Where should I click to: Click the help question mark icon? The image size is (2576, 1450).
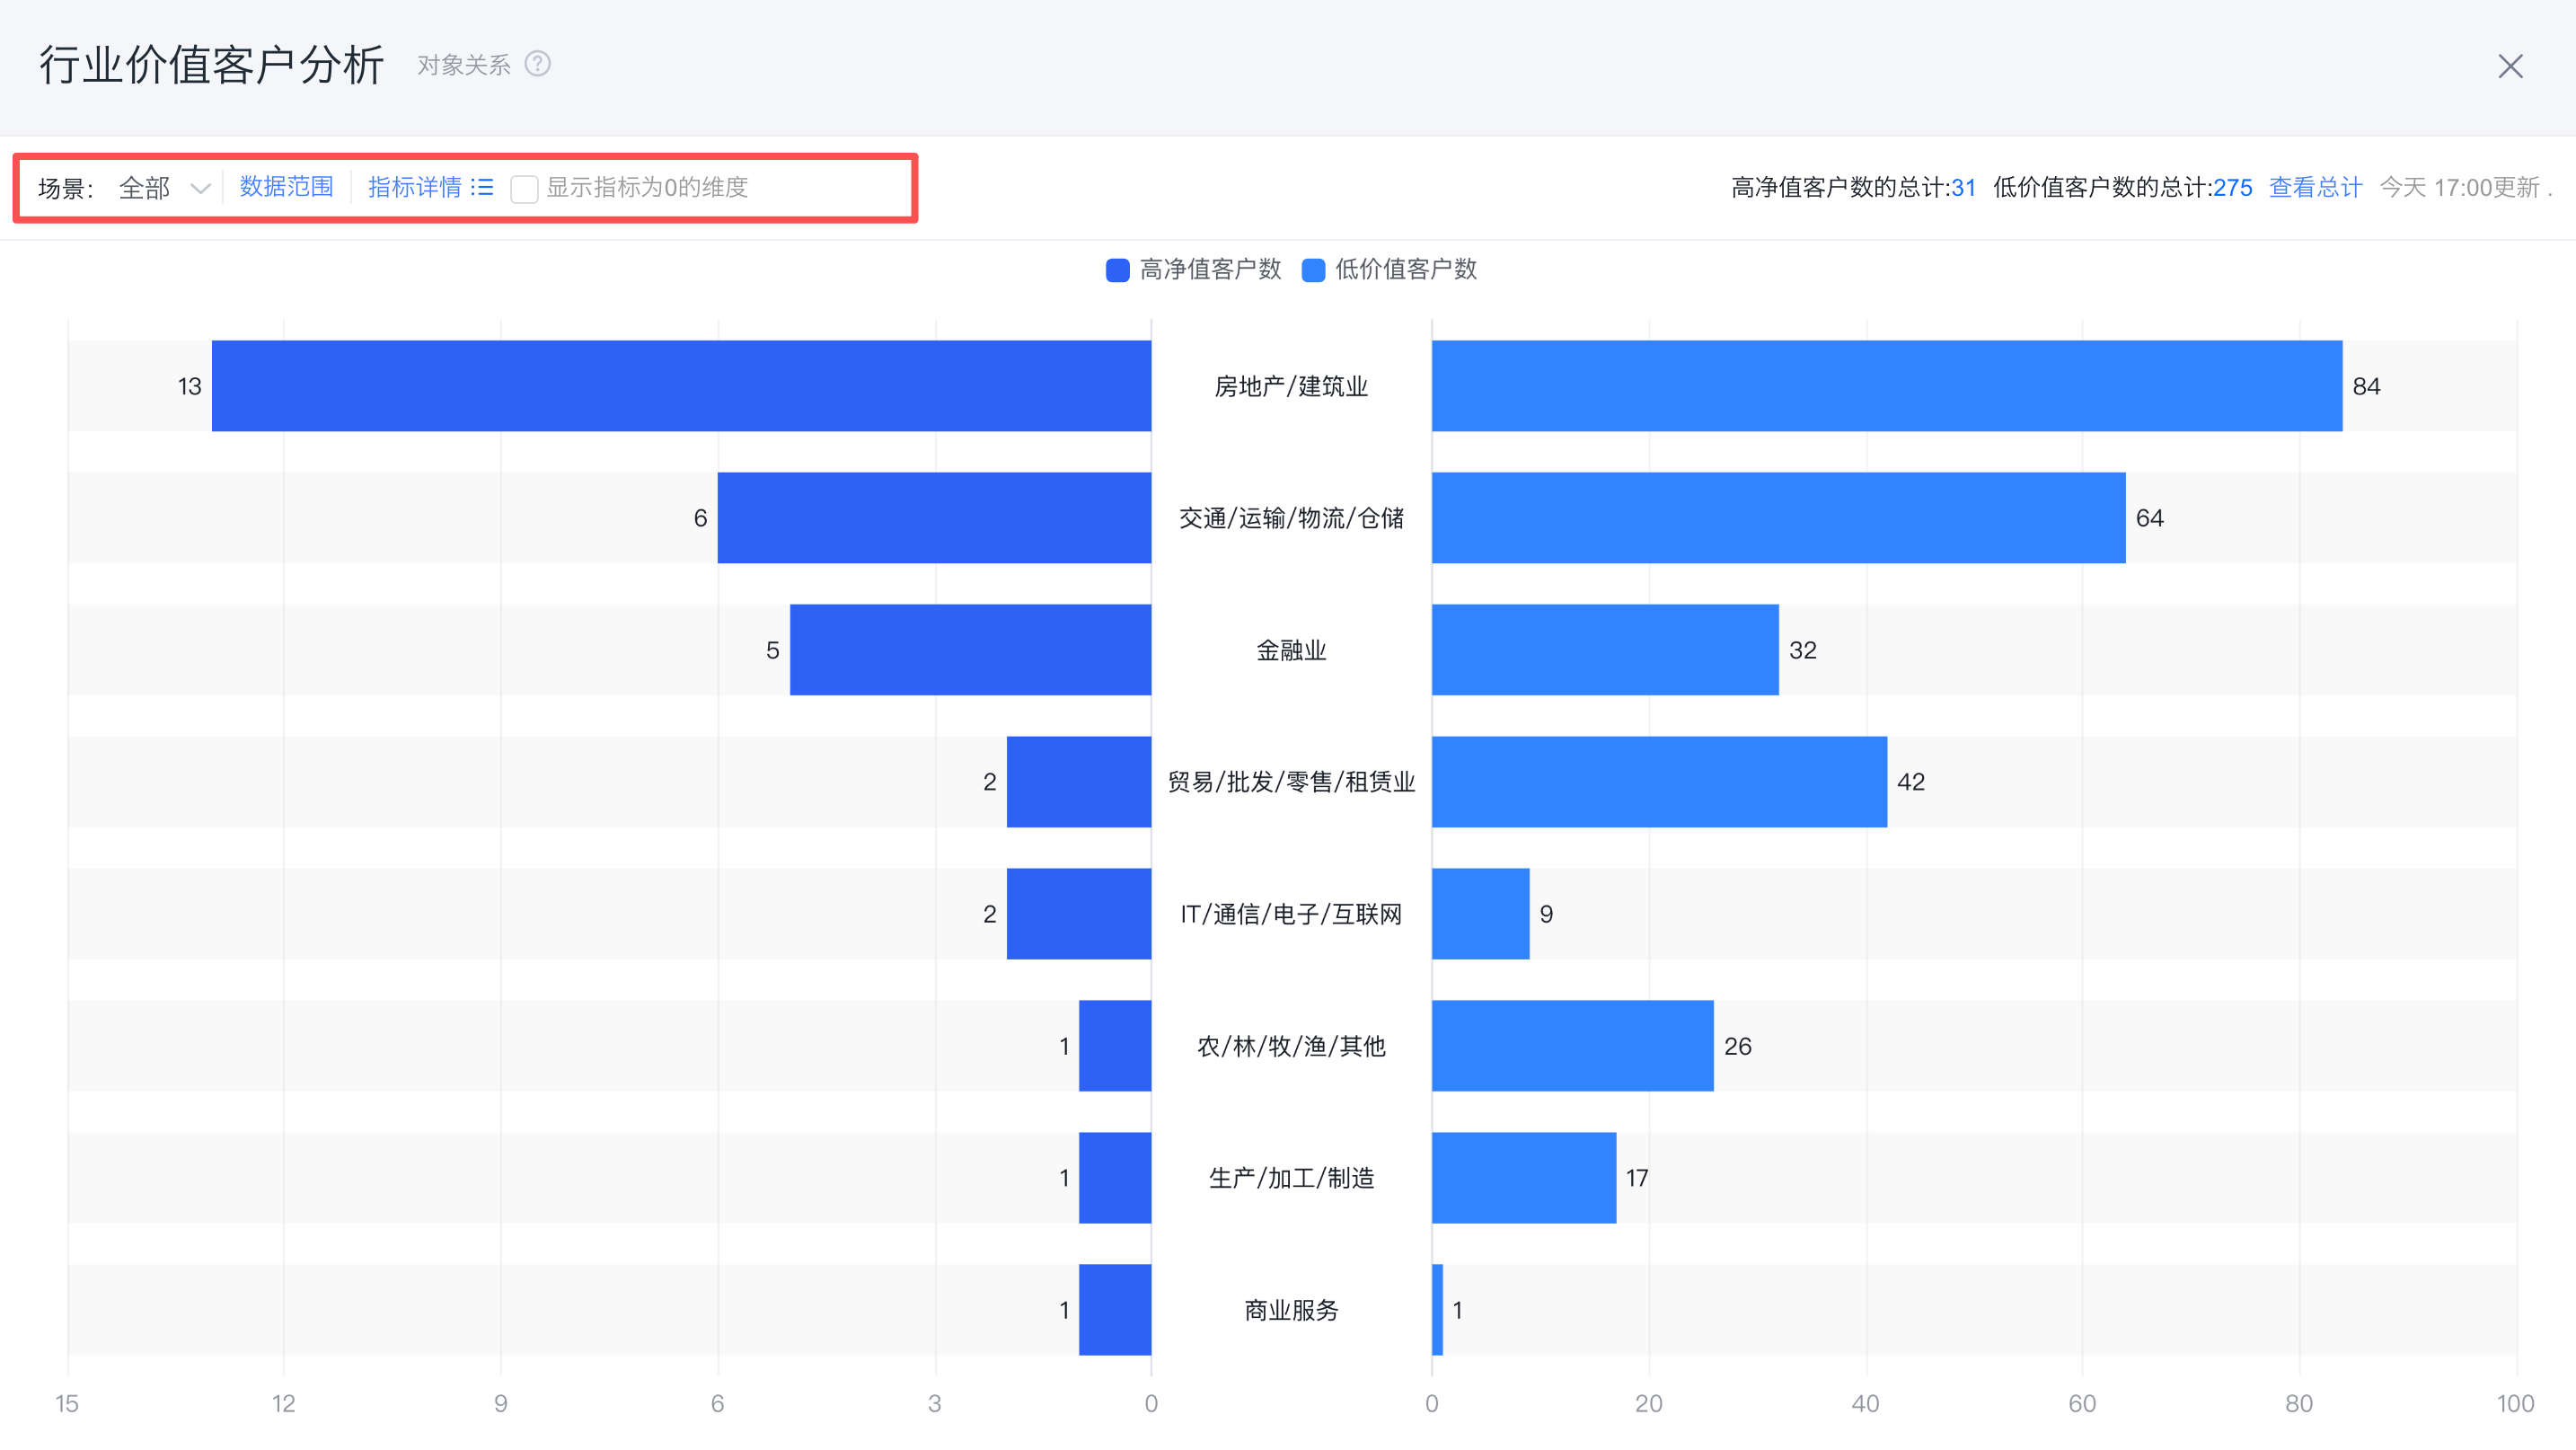pos(537,64)
